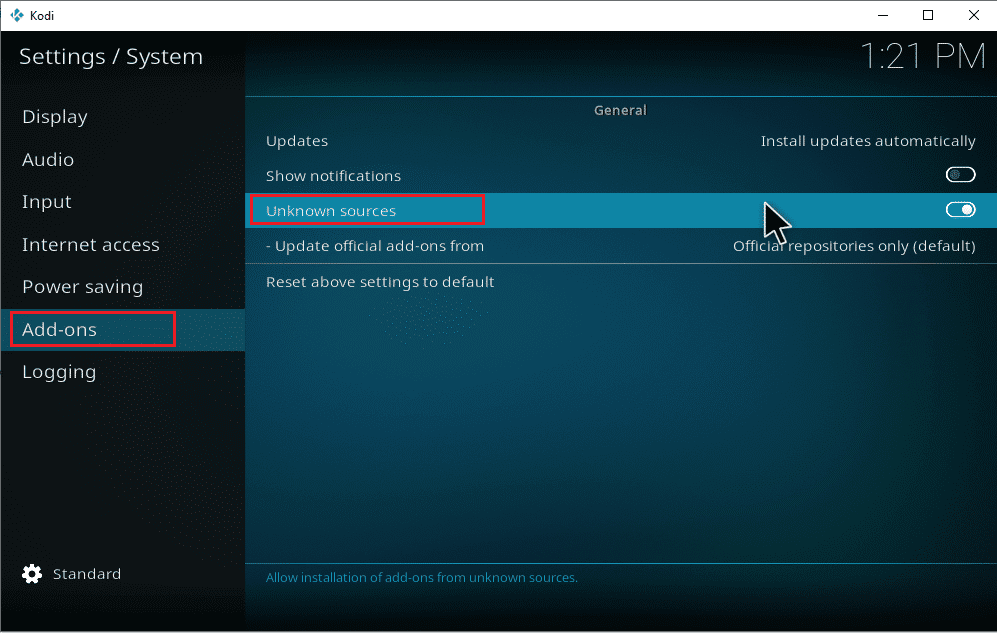This screenshot has width=997, height=633.
Task: Click the Kodi logo in title bar
Action: pyautogui.click(x=17, y=15)
